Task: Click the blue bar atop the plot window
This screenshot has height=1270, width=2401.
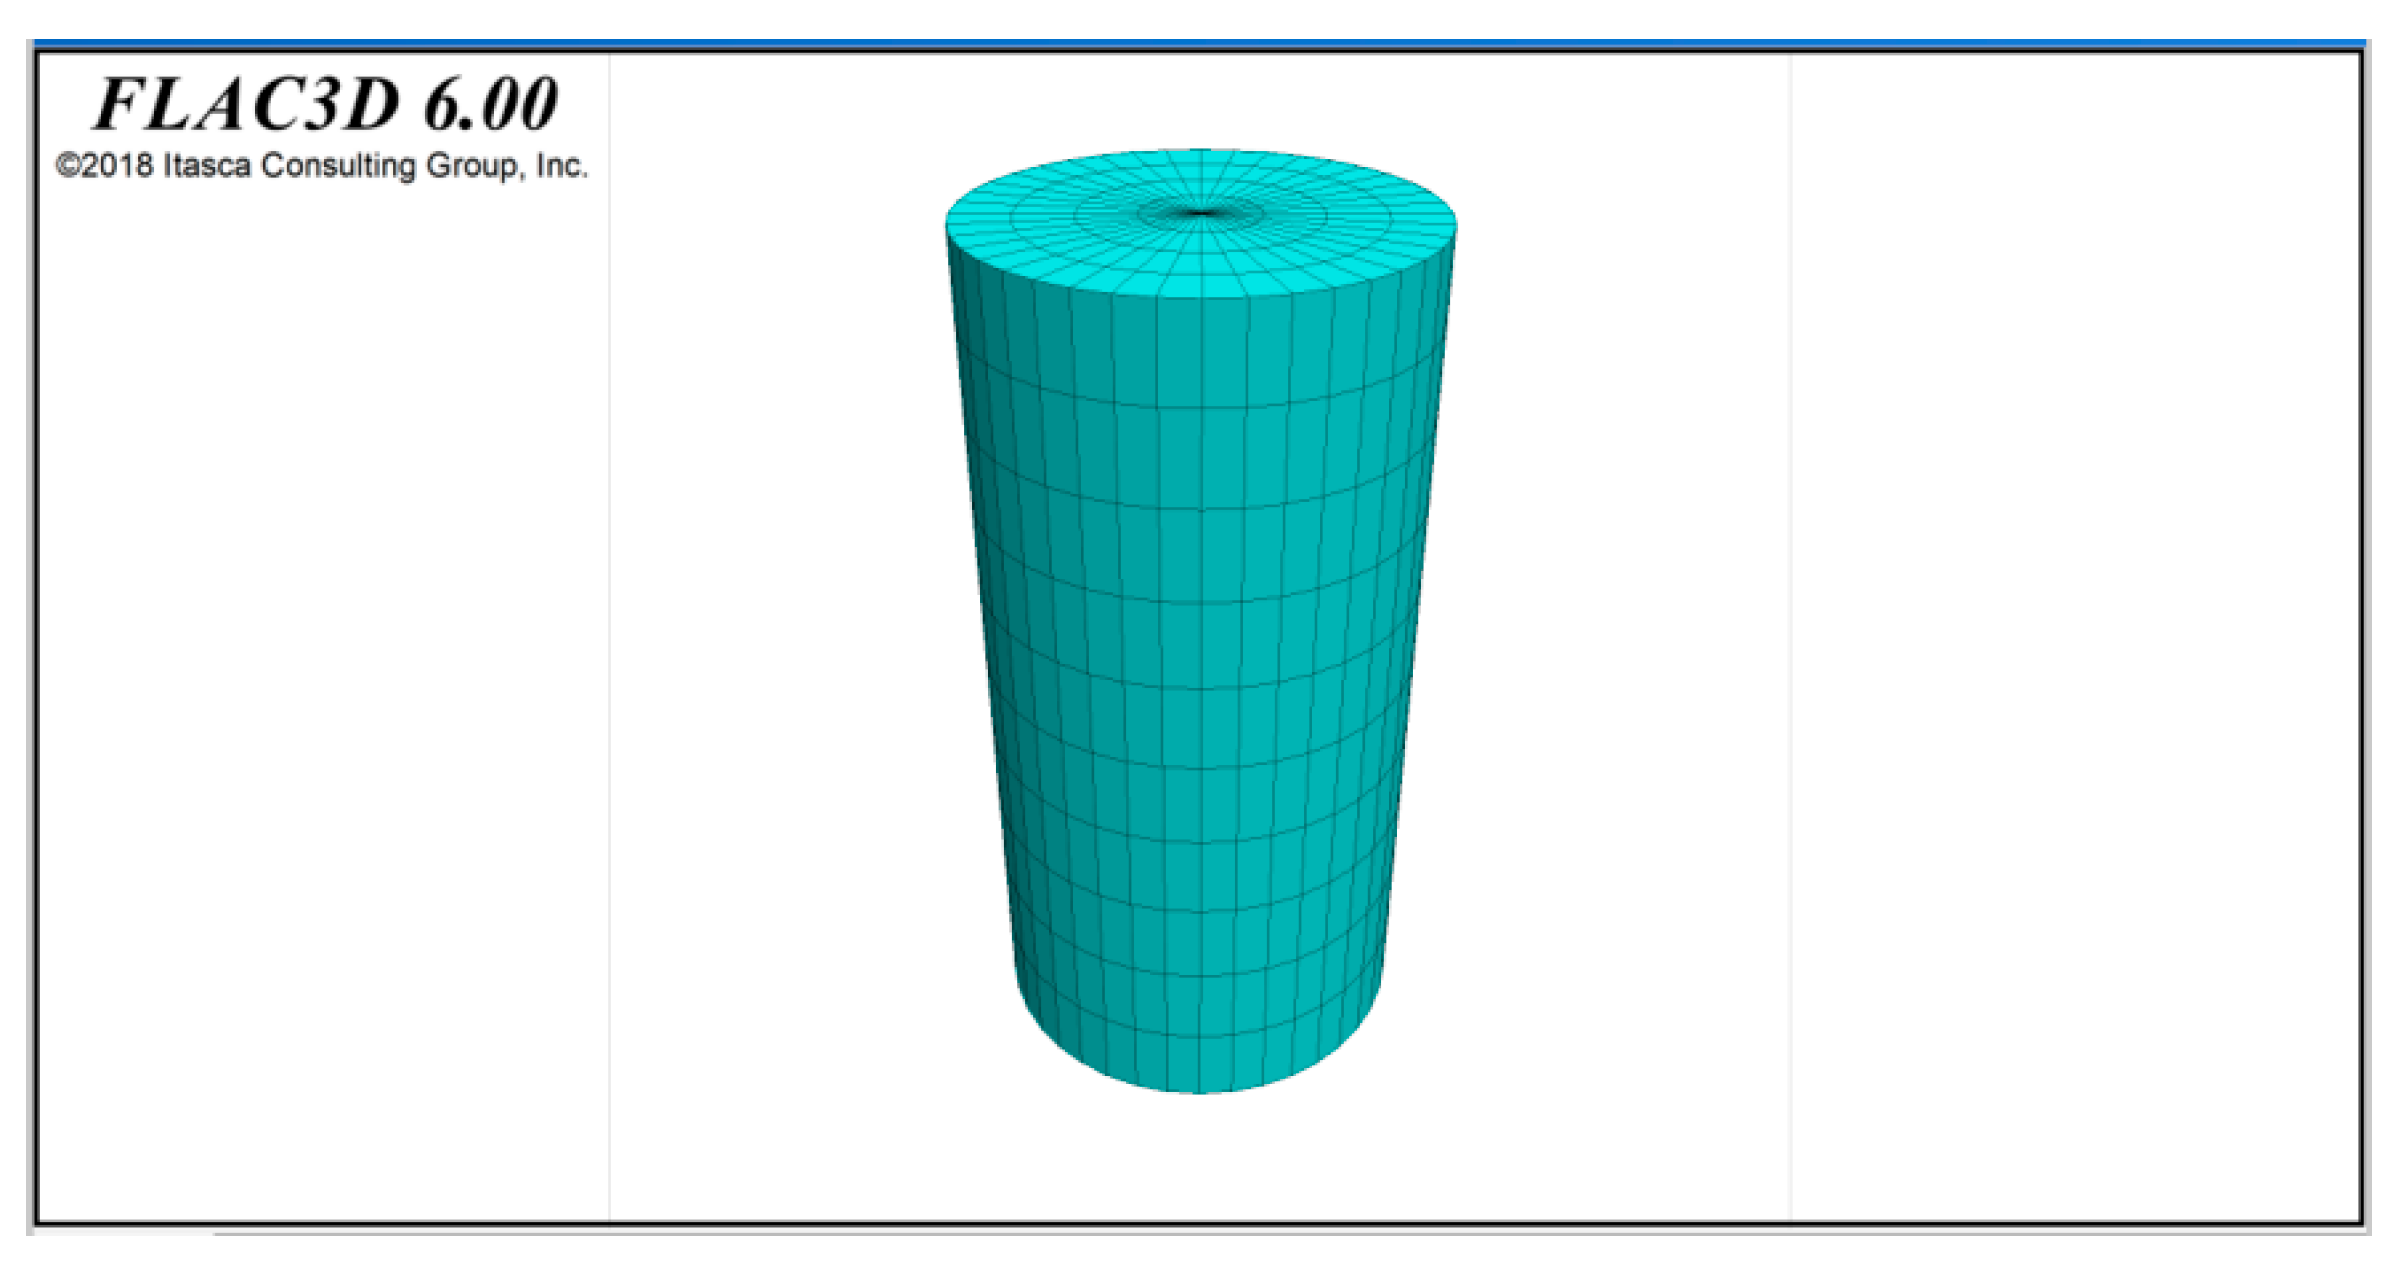Action: coord(1200,44)
